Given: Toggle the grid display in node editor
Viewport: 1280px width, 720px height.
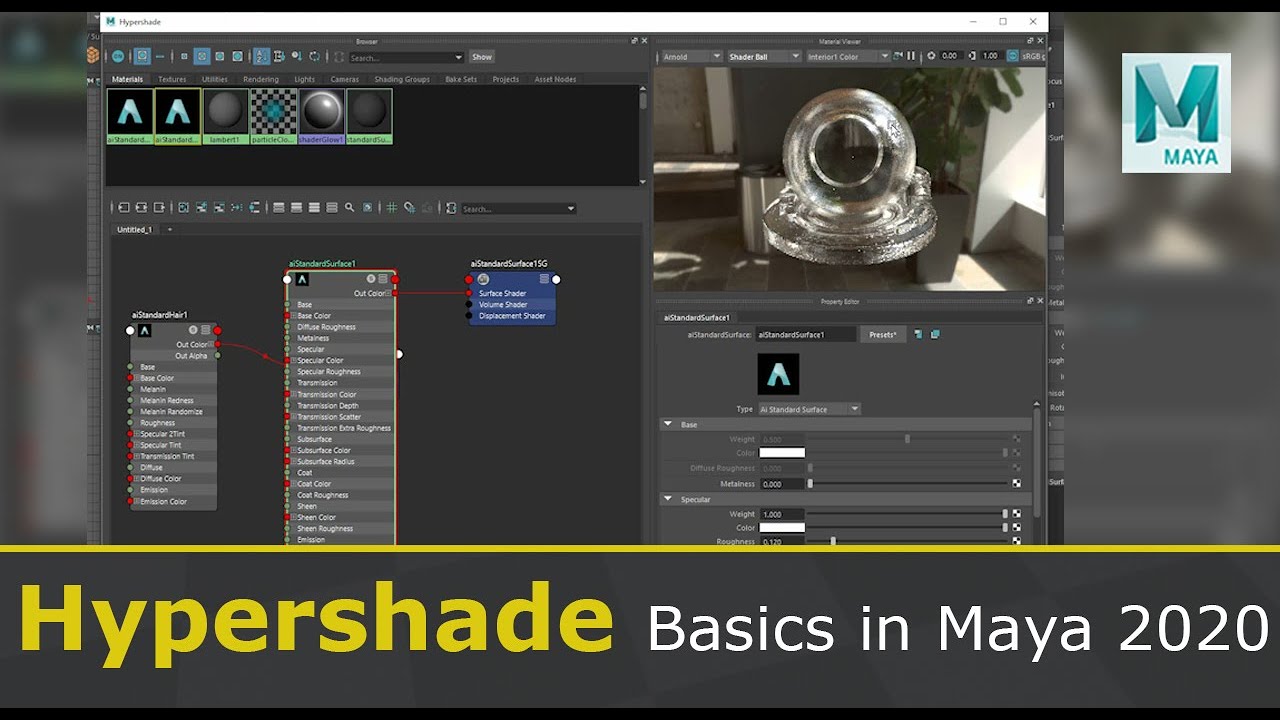Looking at the screenshot, I should pos(392,208).
